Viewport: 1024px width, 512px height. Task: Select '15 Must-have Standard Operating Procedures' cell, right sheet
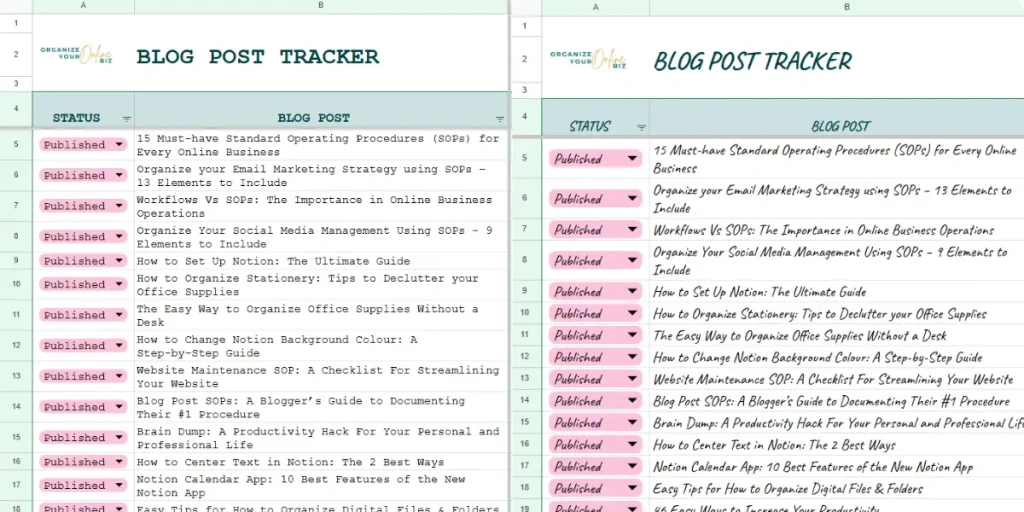837,159
